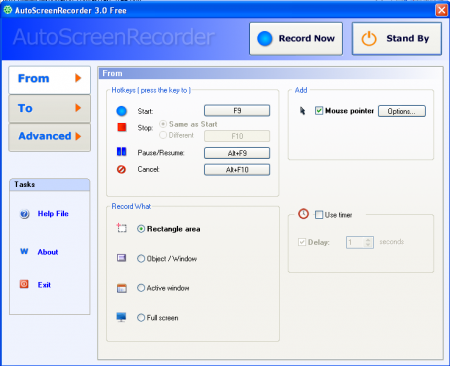Image resolution: width=450 pixels, height=366 pixels.
Task: Open the To section in sidebar
Action: click(50, 108)
